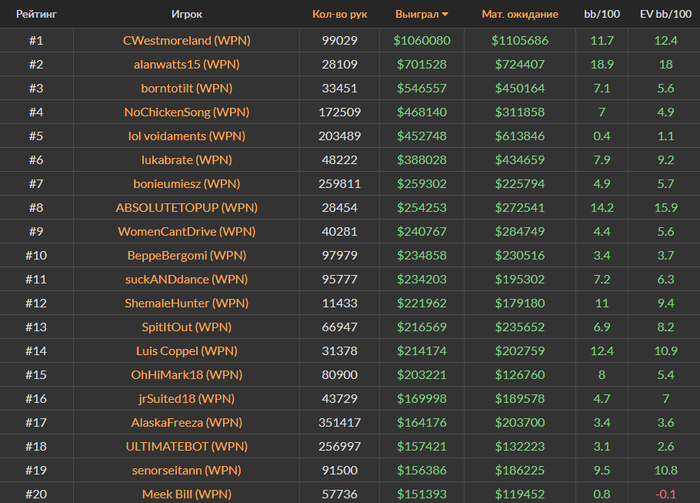Click winnings value $1060080
Image resolution: width=700 pixels, height=503 pixels.
[x=422, y=41]
